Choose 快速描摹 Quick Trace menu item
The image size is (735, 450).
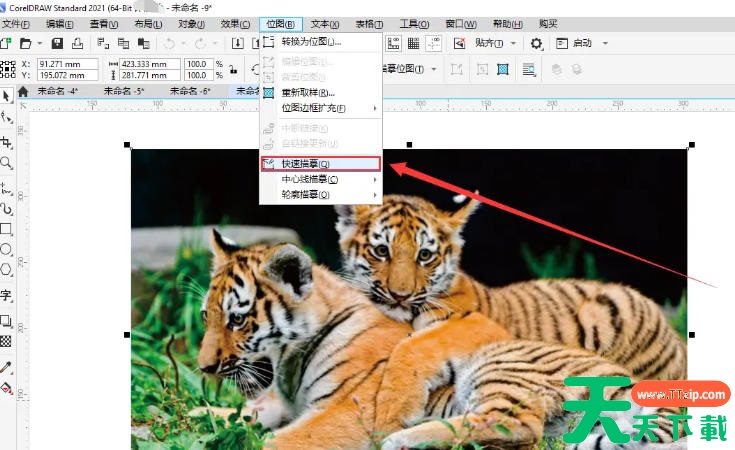(x=321, y=164)
